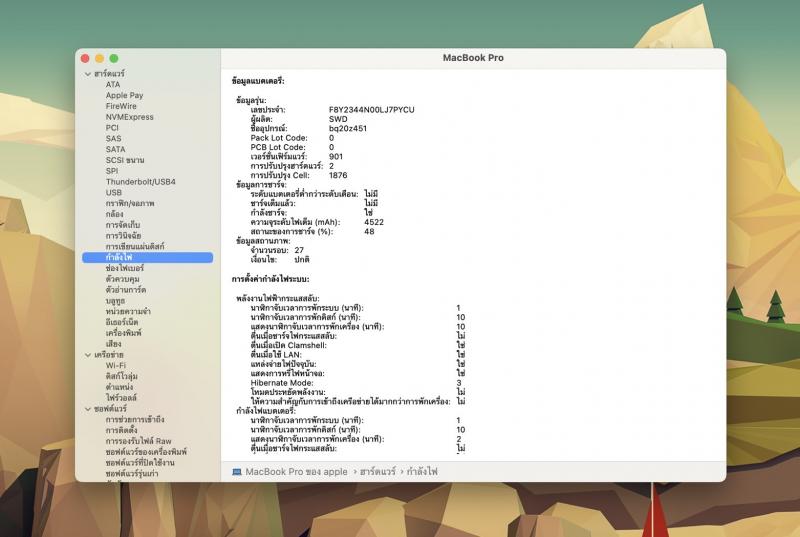800x537 pixels.
Task: Select ซอฟต์แวร์รุ่นเก่า in the sidebar
Action: [132, 474]
